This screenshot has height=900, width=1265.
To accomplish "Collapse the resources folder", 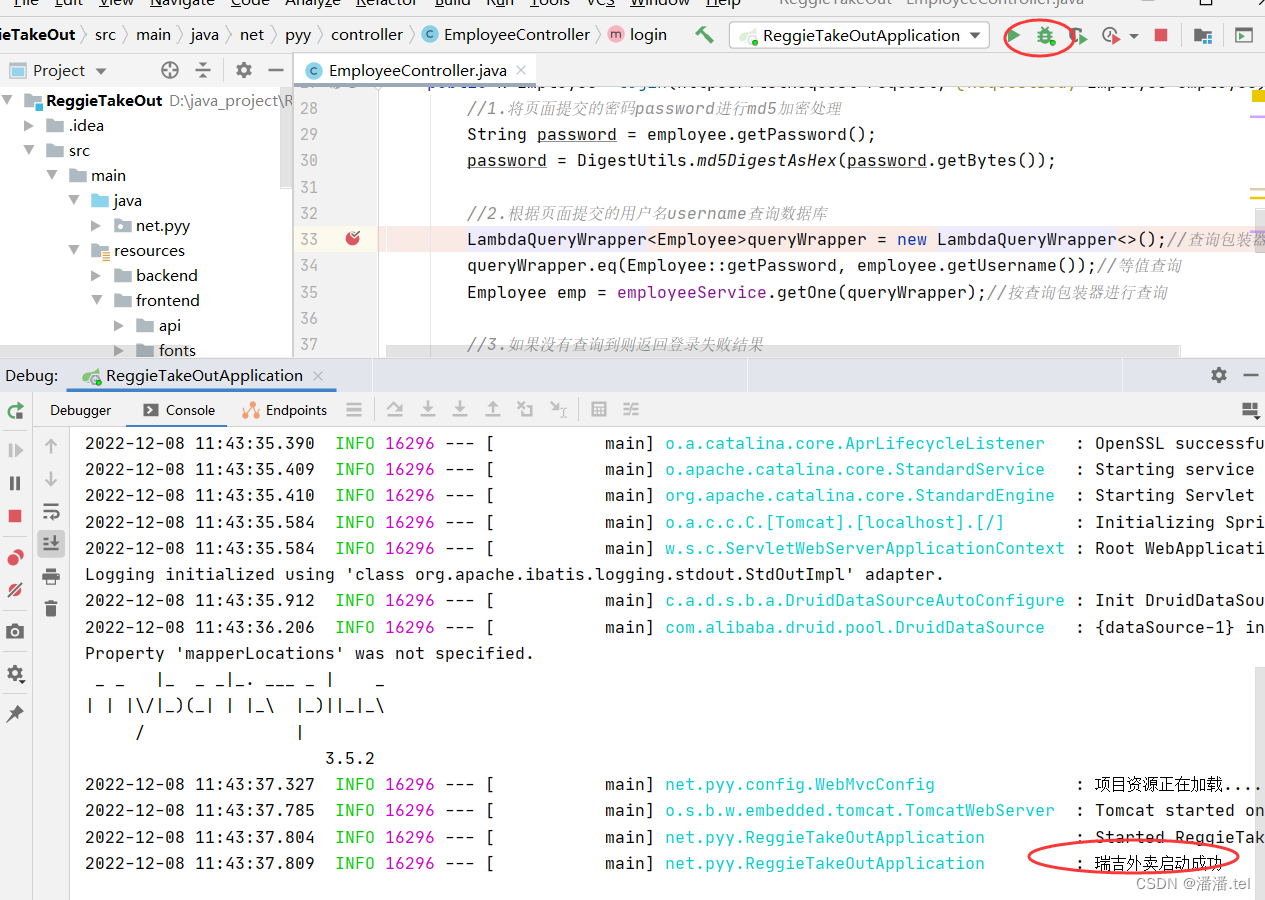I will (x=74, y=251).
